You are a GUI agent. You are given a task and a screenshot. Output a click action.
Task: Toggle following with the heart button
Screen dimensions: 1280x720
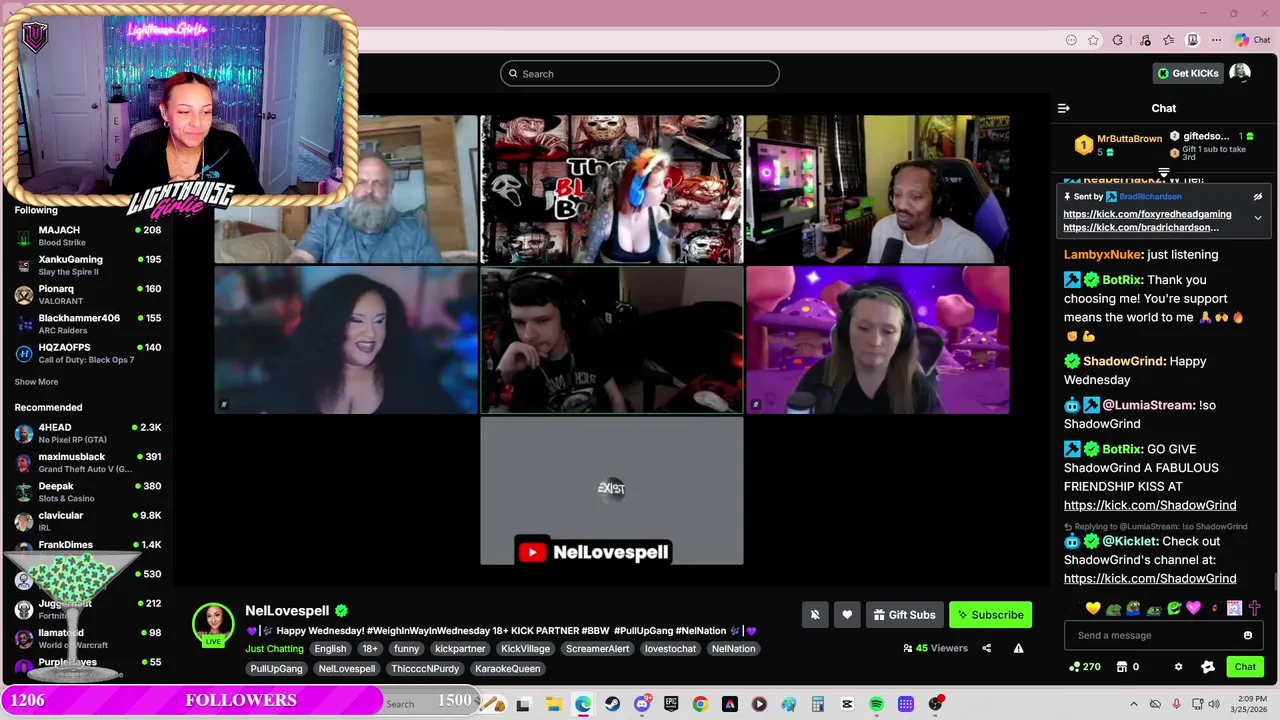pyautogui.click(x=847, y=615)
